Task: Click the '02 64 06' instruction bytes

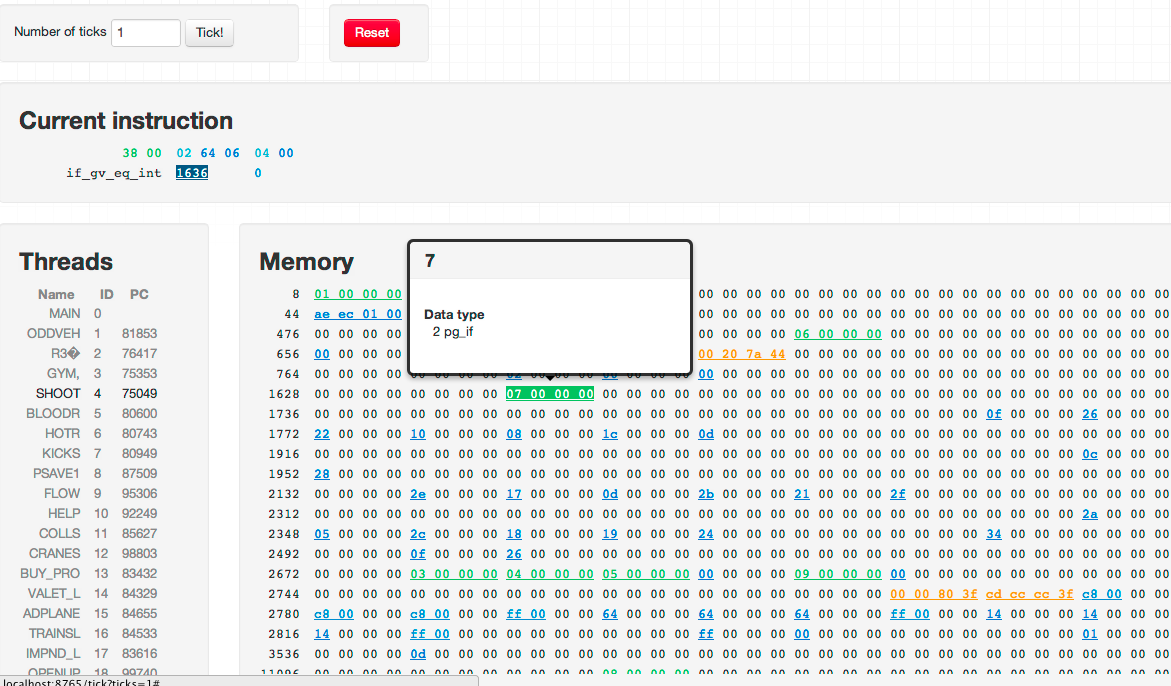Action: [208, 153]
